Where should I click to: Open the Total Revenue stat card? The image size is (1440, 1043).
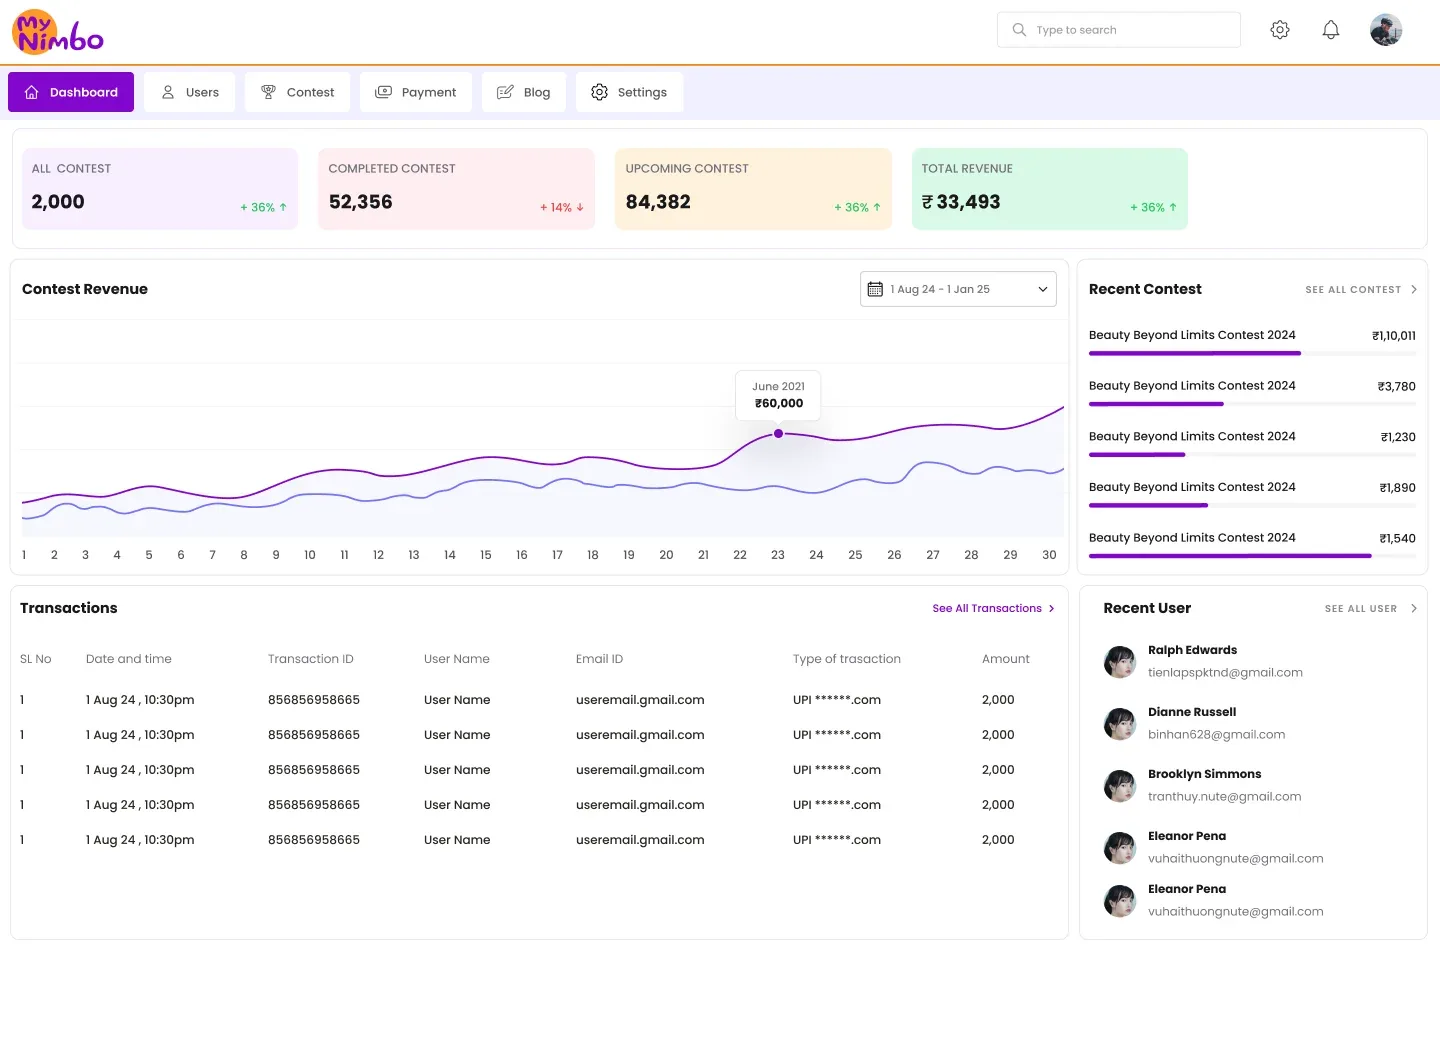1050,189
